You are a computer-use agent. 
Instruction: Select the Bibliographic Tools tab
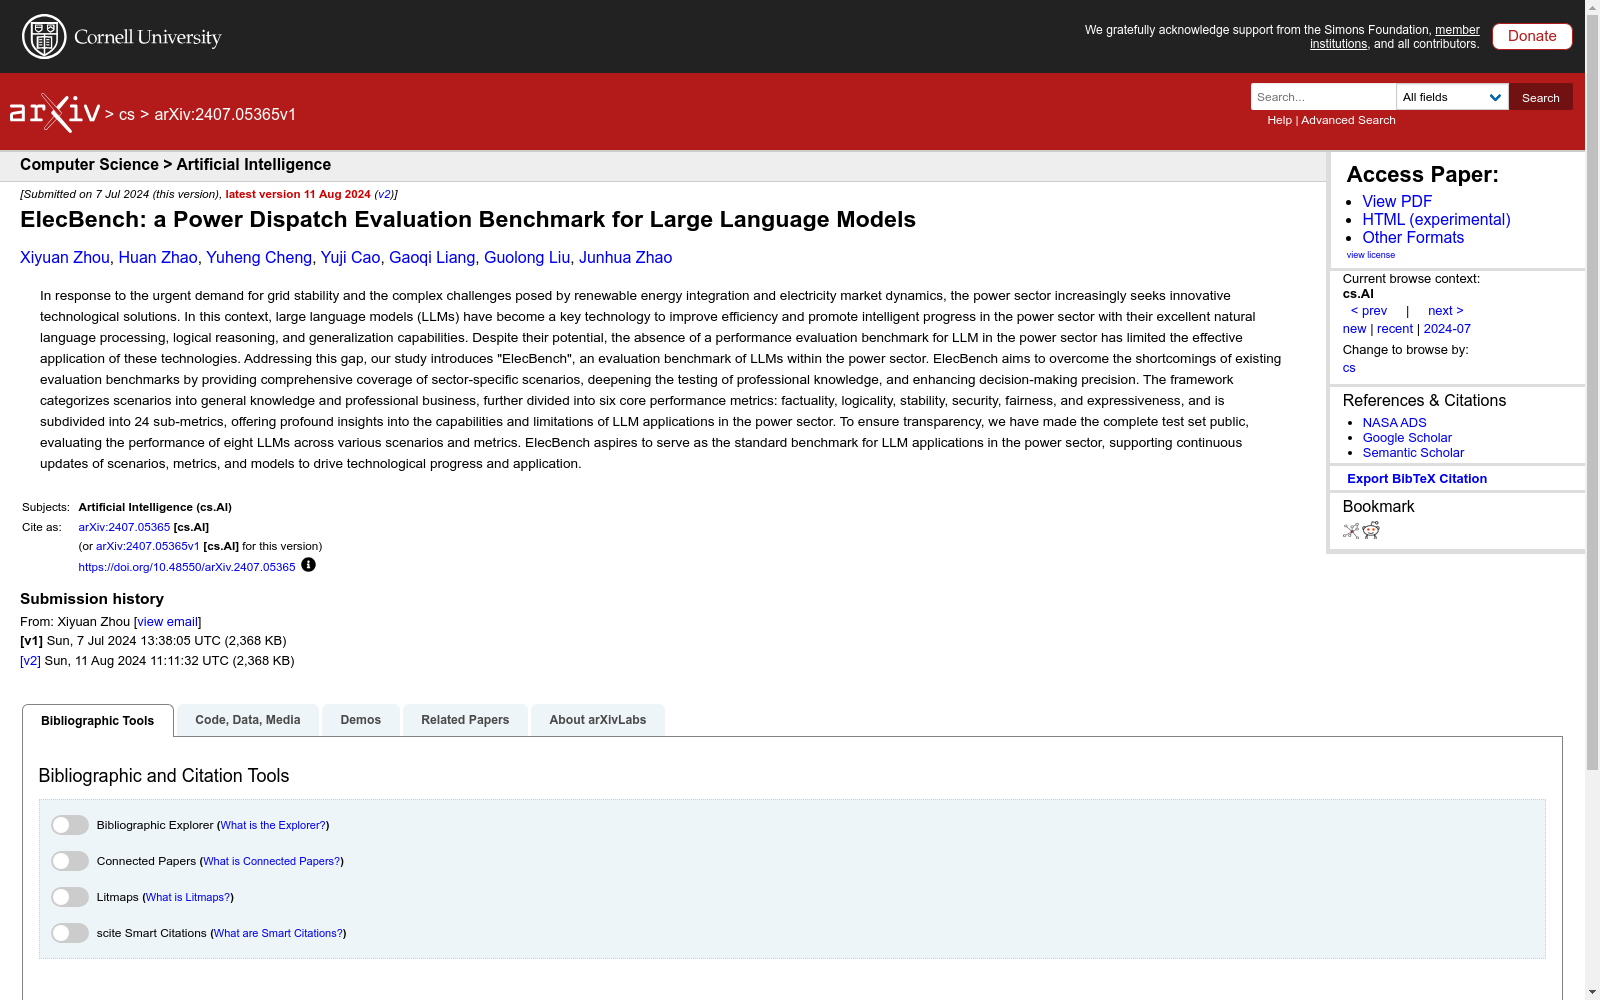(x=98, y=721)
